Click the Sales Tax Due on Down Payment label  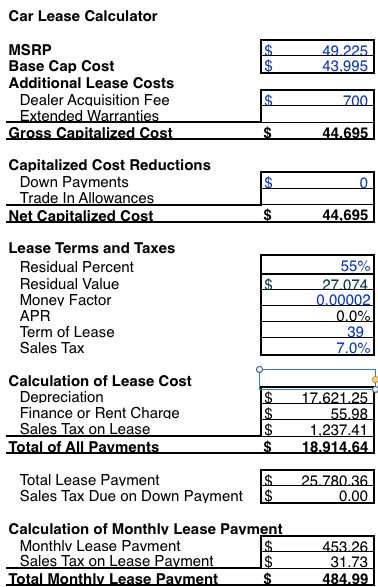[131, 496]
